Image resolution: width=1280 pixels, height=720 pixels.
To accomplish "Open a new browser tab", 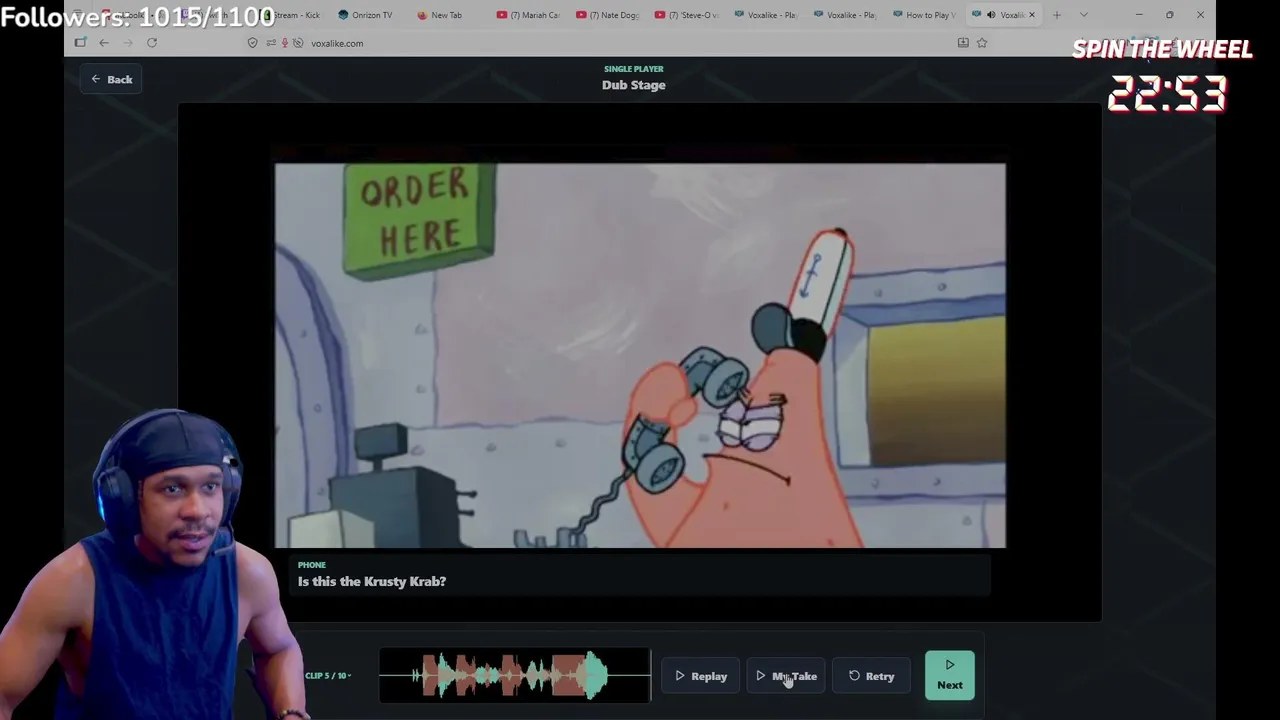I will 1057,15.
